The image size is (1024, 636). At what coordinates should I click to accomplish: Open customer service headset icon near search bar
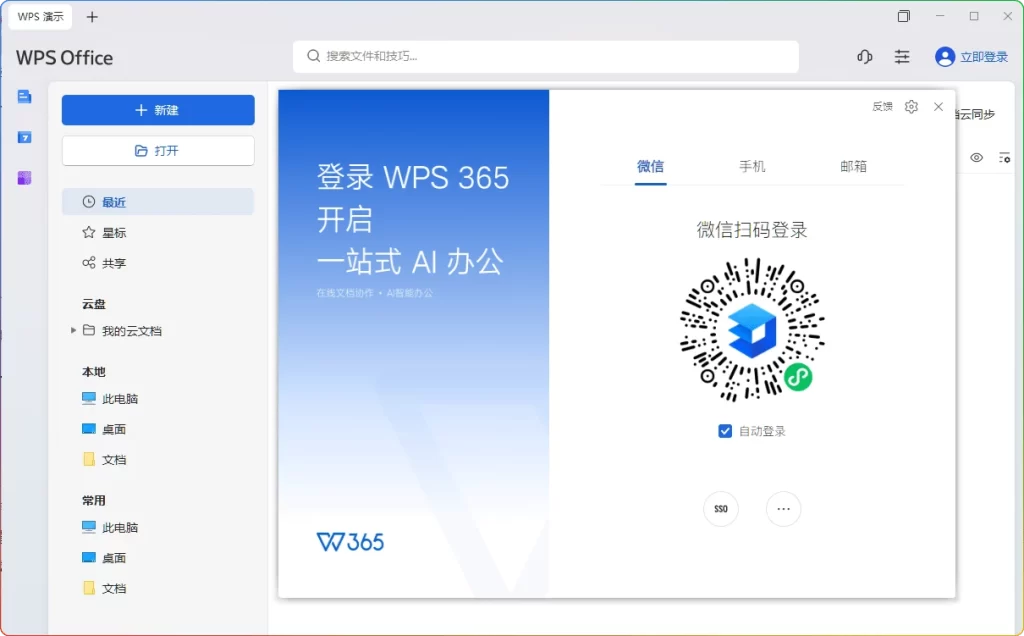point(864,57)
